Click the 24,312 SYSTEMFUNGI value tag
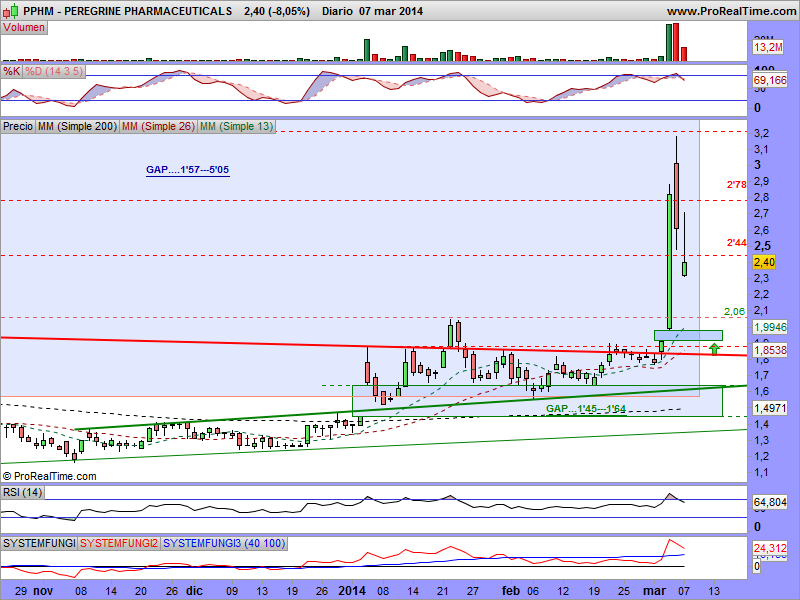Viewport: 800px width, 600px height. pos(770,548)
